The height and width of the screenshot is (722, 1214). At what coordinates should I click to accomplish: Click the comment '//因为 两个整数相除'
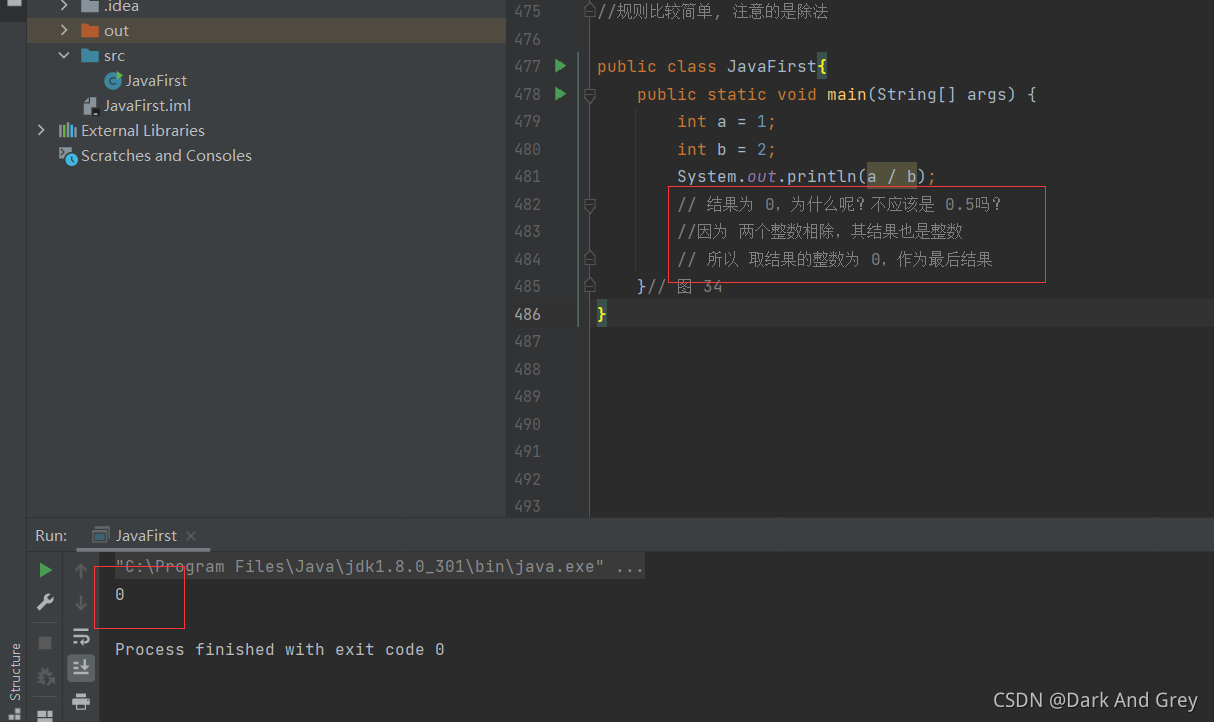[820, 232]
